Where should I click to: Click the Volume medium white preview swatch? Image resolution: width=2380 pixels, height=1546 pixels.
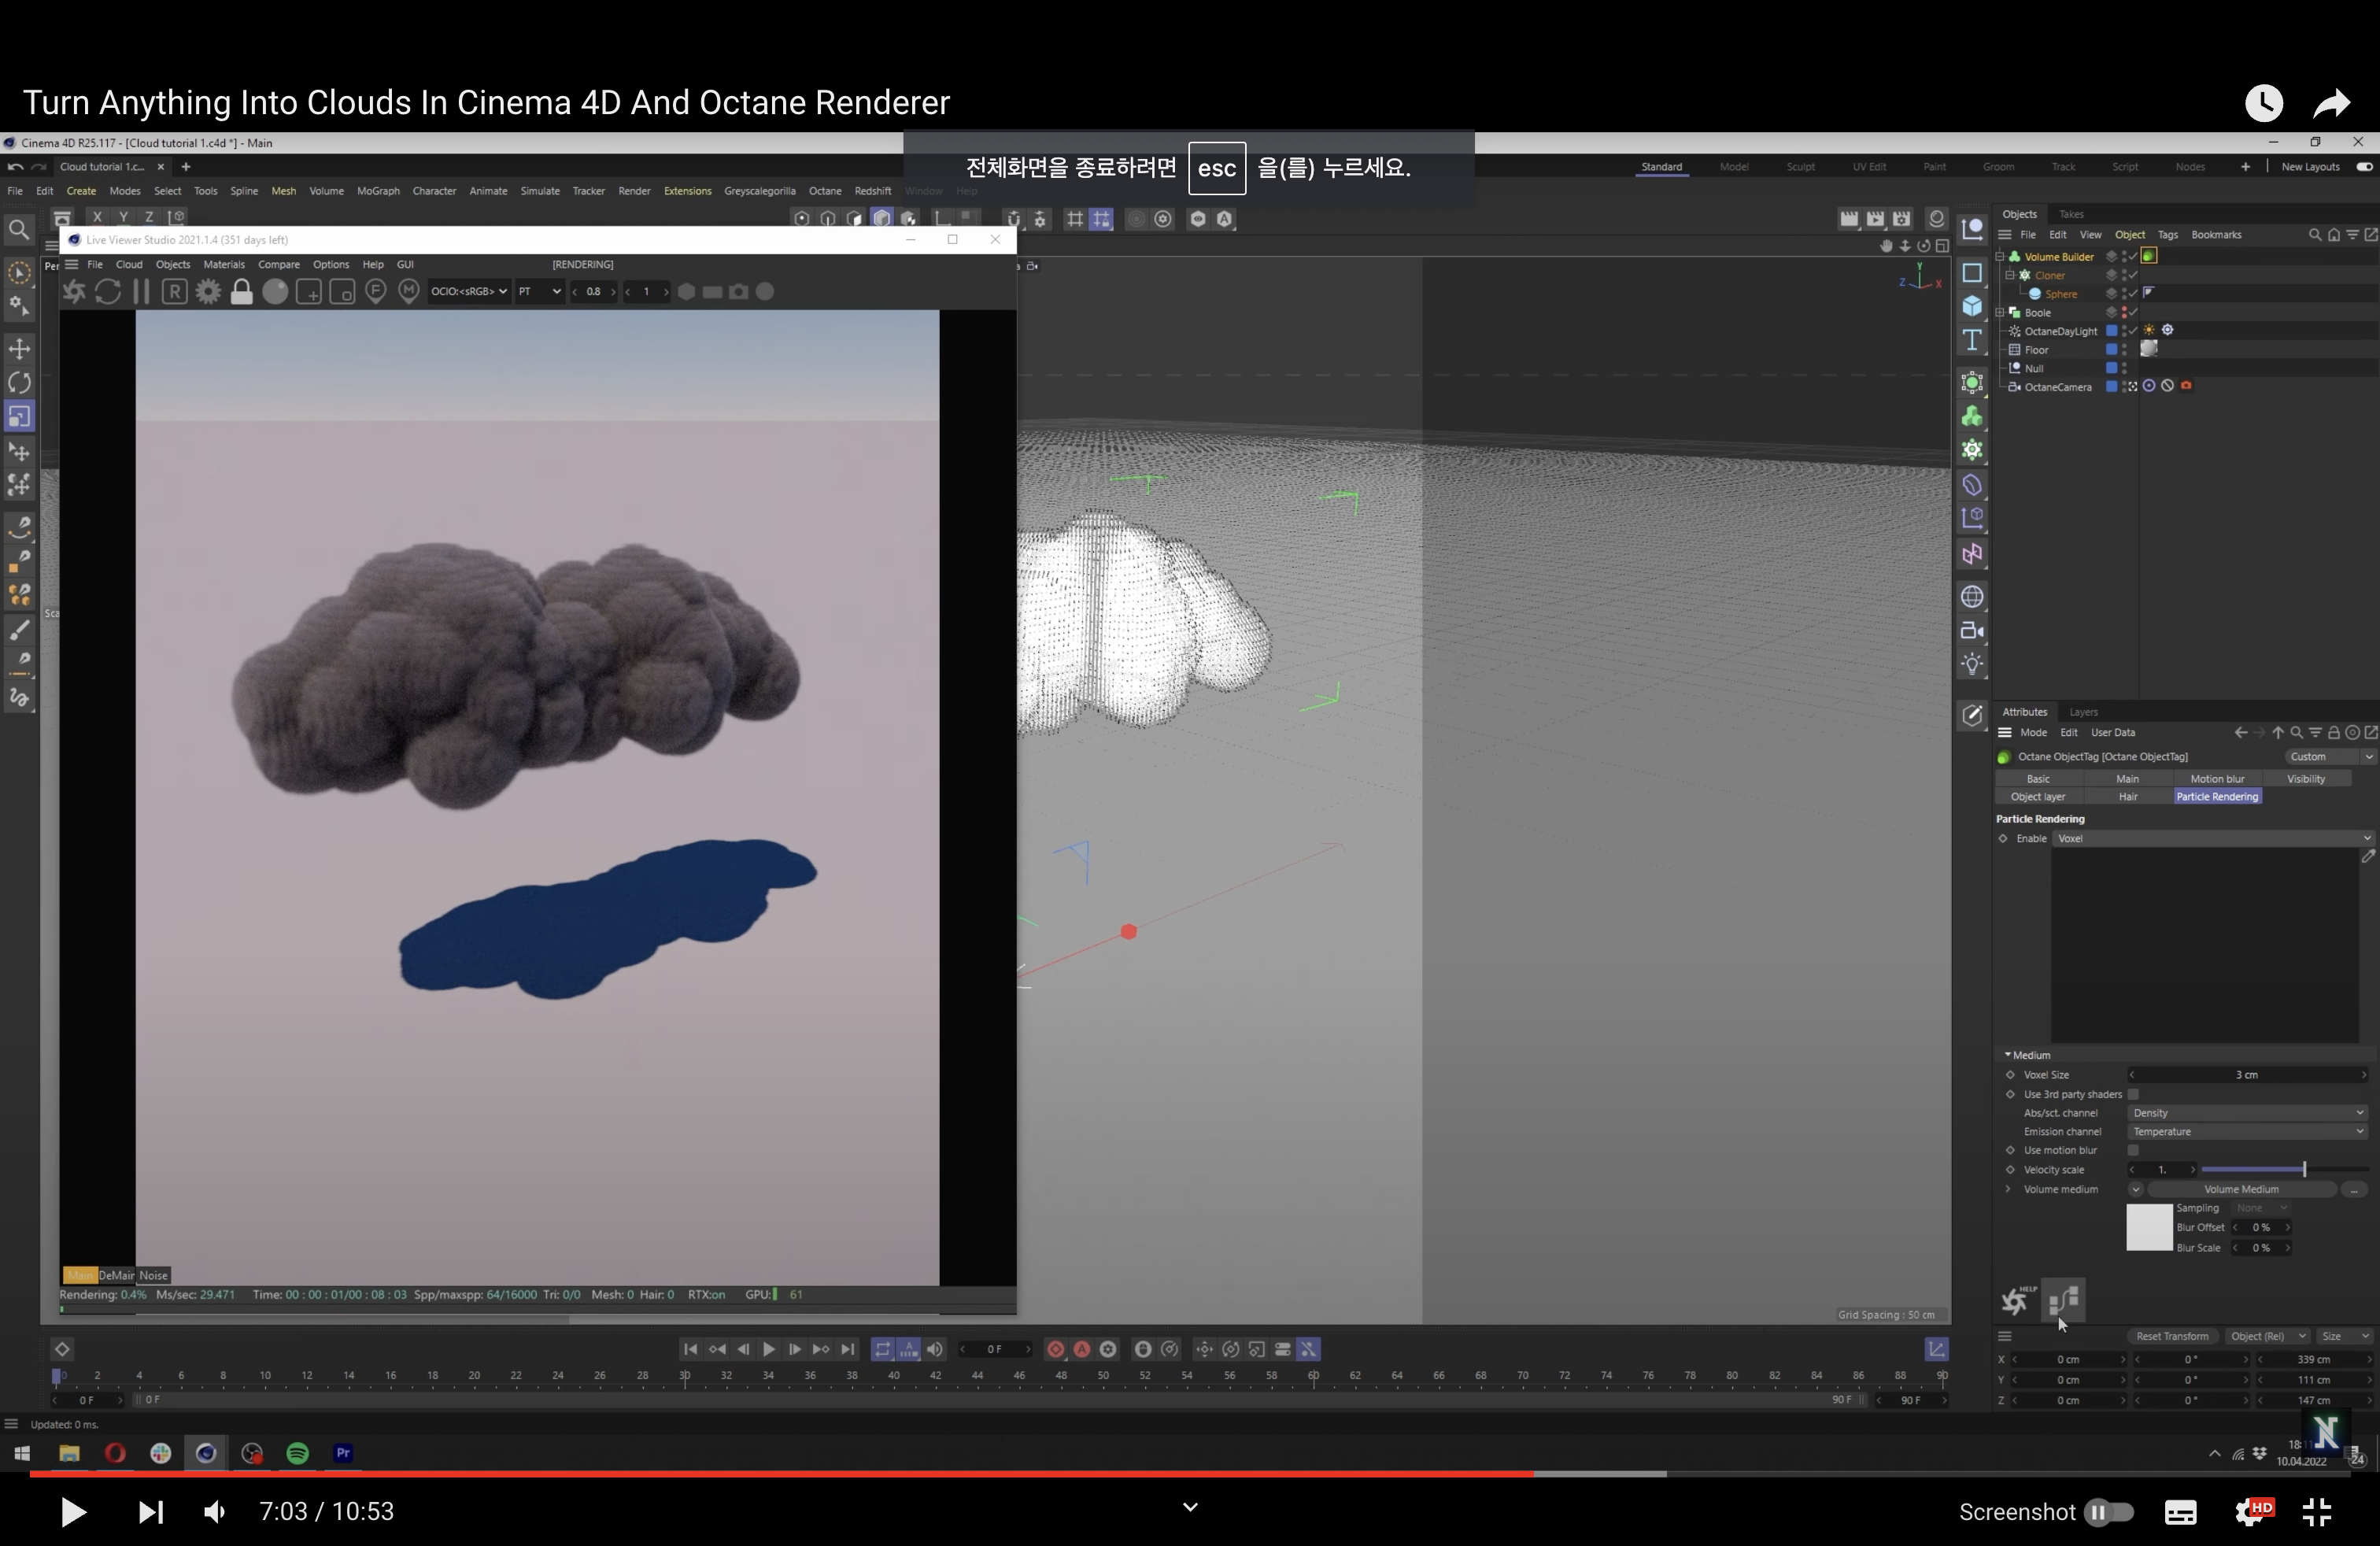(x=2149, y=1228)
